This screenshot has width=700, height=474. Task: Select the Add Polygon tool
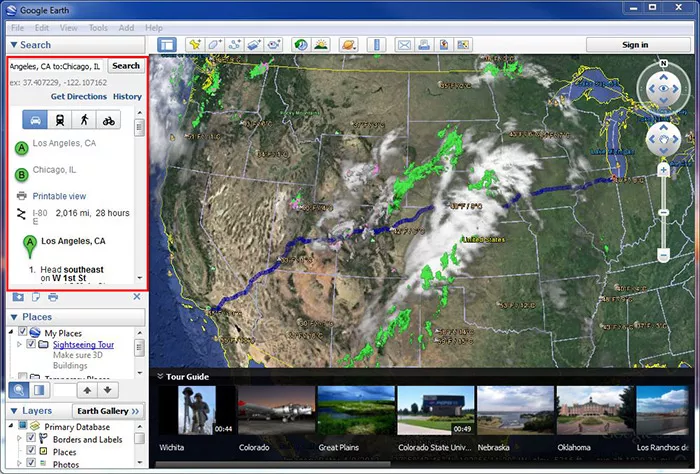click(x=215, y=45)
